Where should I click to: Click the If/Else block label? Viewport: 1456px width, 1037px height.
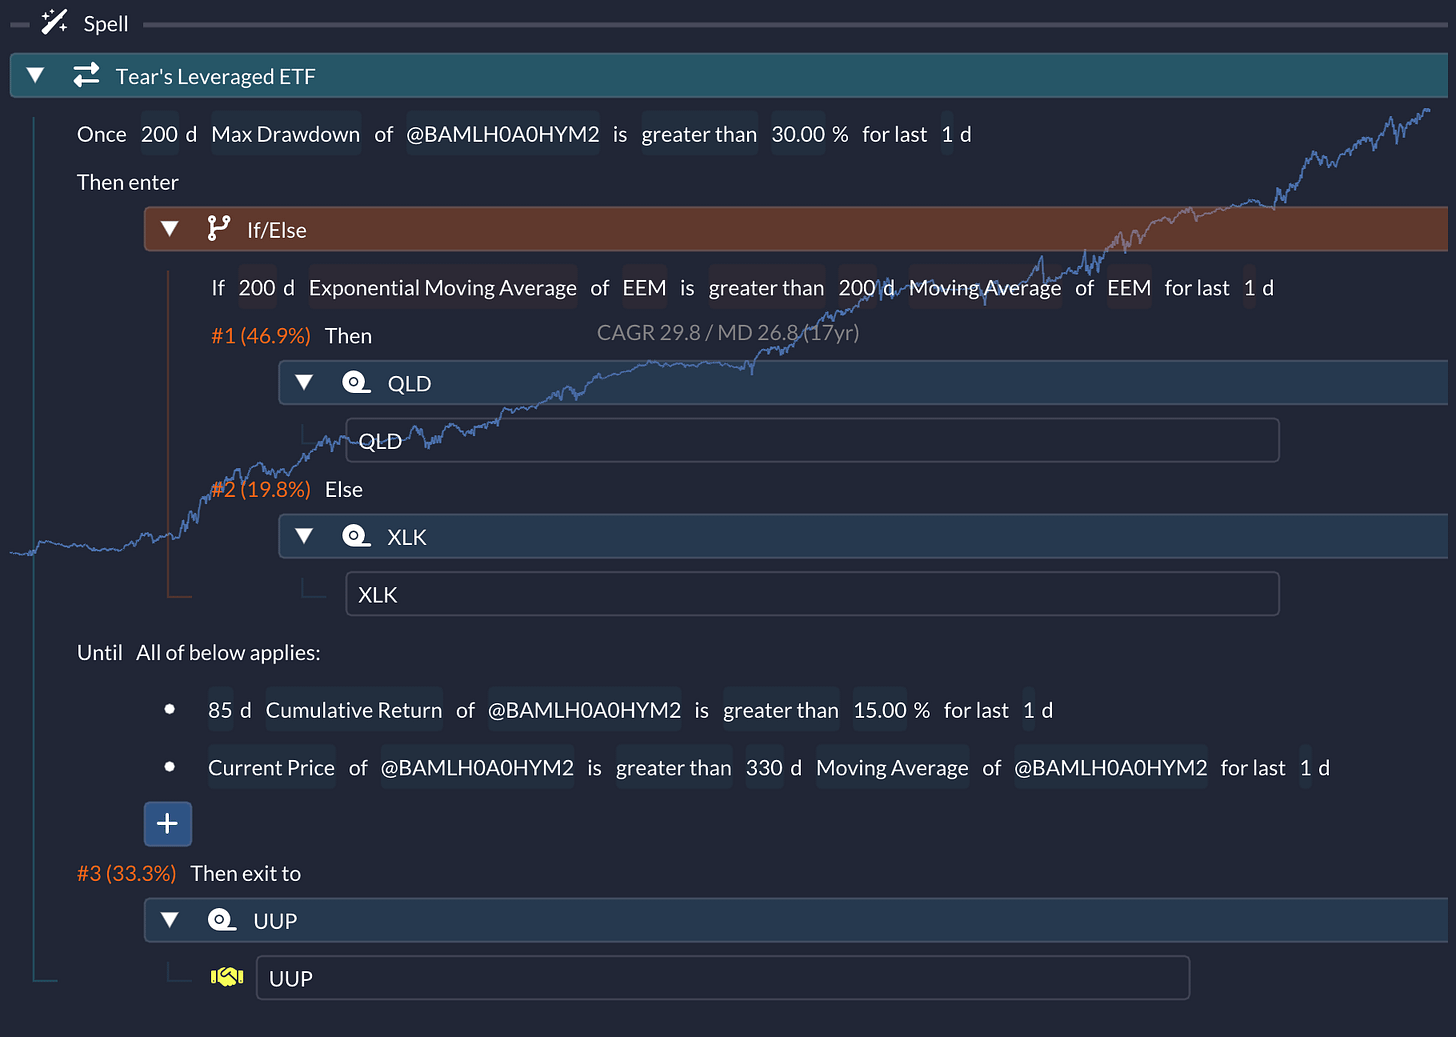[277, 230]
